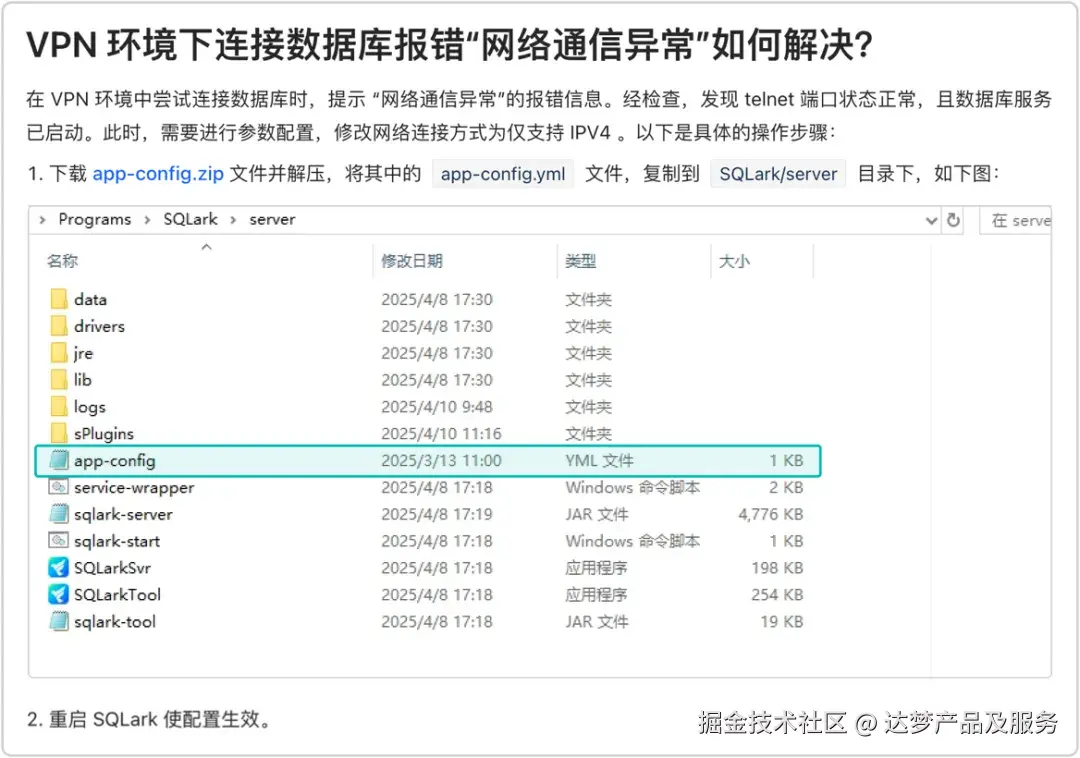Screen dimensions: 1080x758
Task: Click the YML 文件 type cell
Action: point(599,461)
